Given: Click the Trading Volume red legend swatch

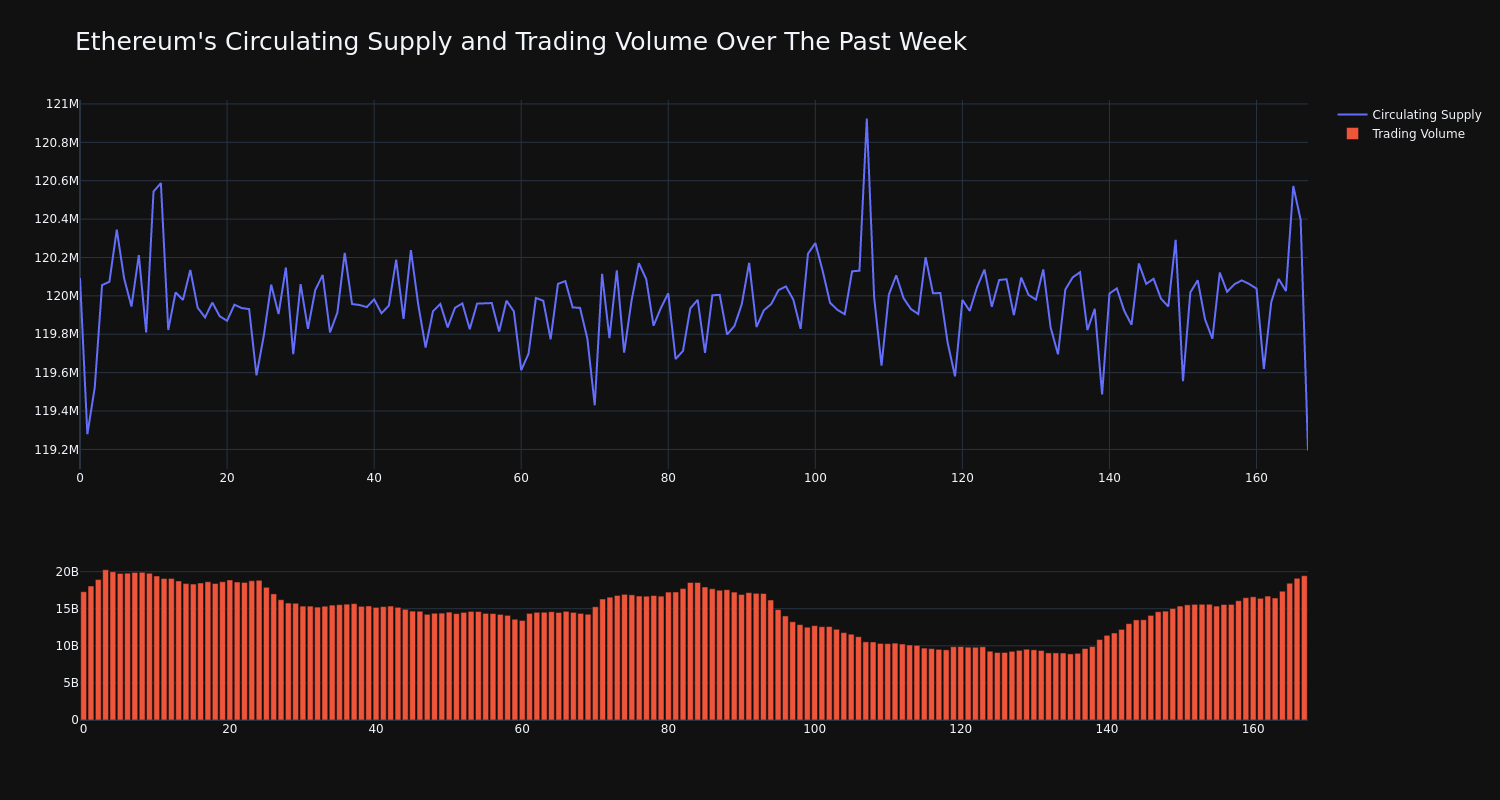Looking at the screenshot, I should 1352,134.
